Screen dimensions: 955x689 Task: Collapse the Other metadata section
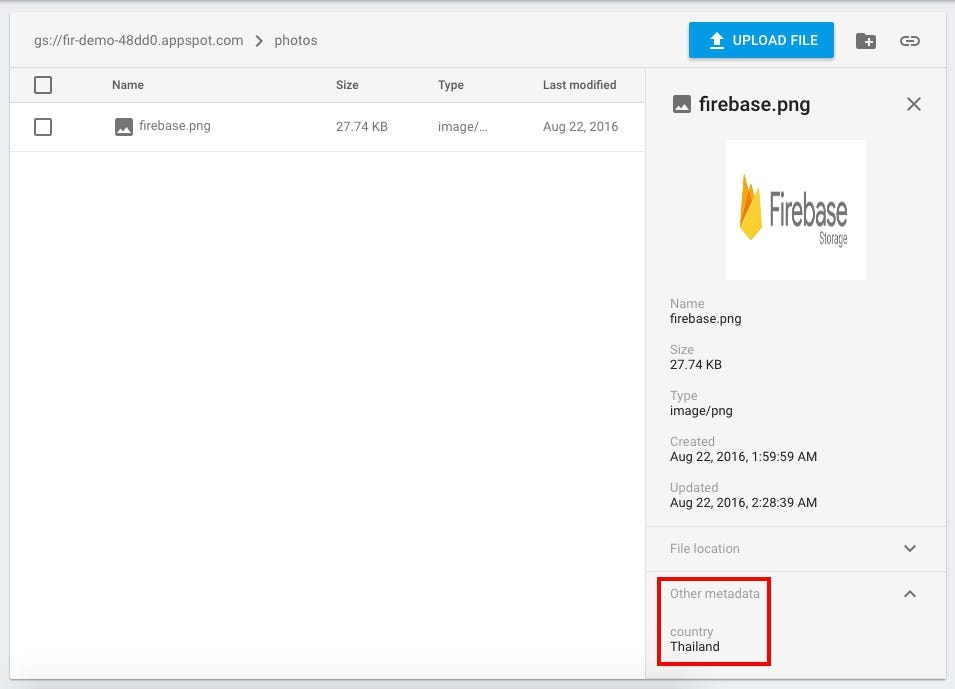point(909,594)
